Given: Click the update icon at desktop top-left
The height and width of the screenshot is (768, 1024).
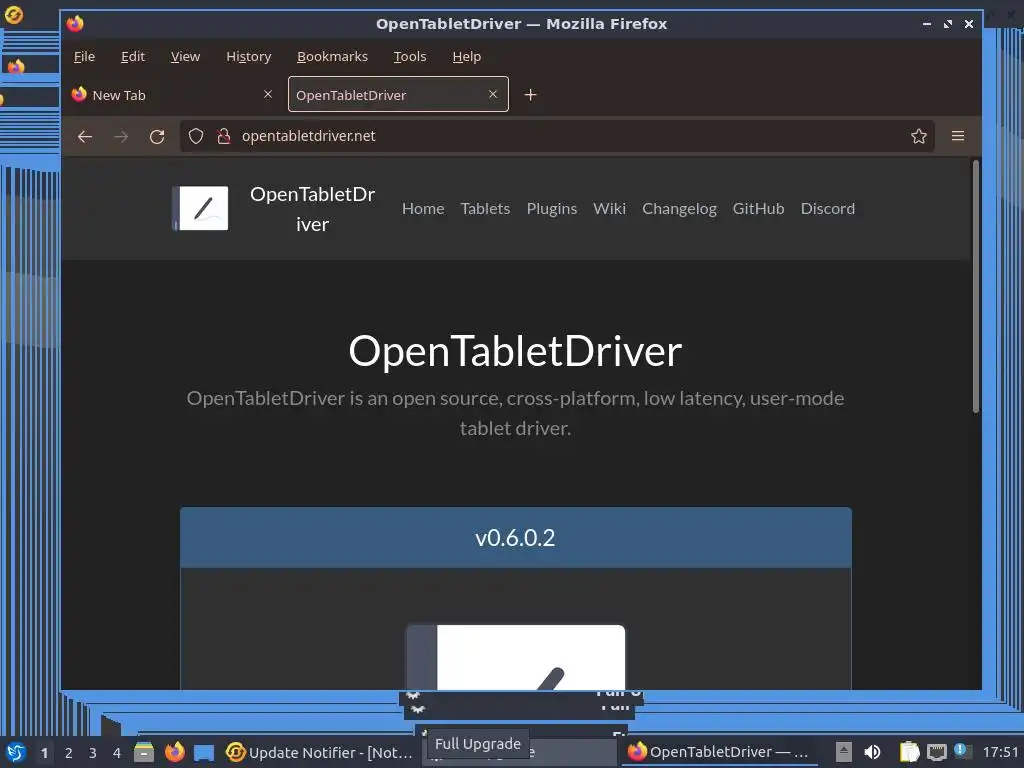Looking at the screenshot, I should [x=14, y=14].
